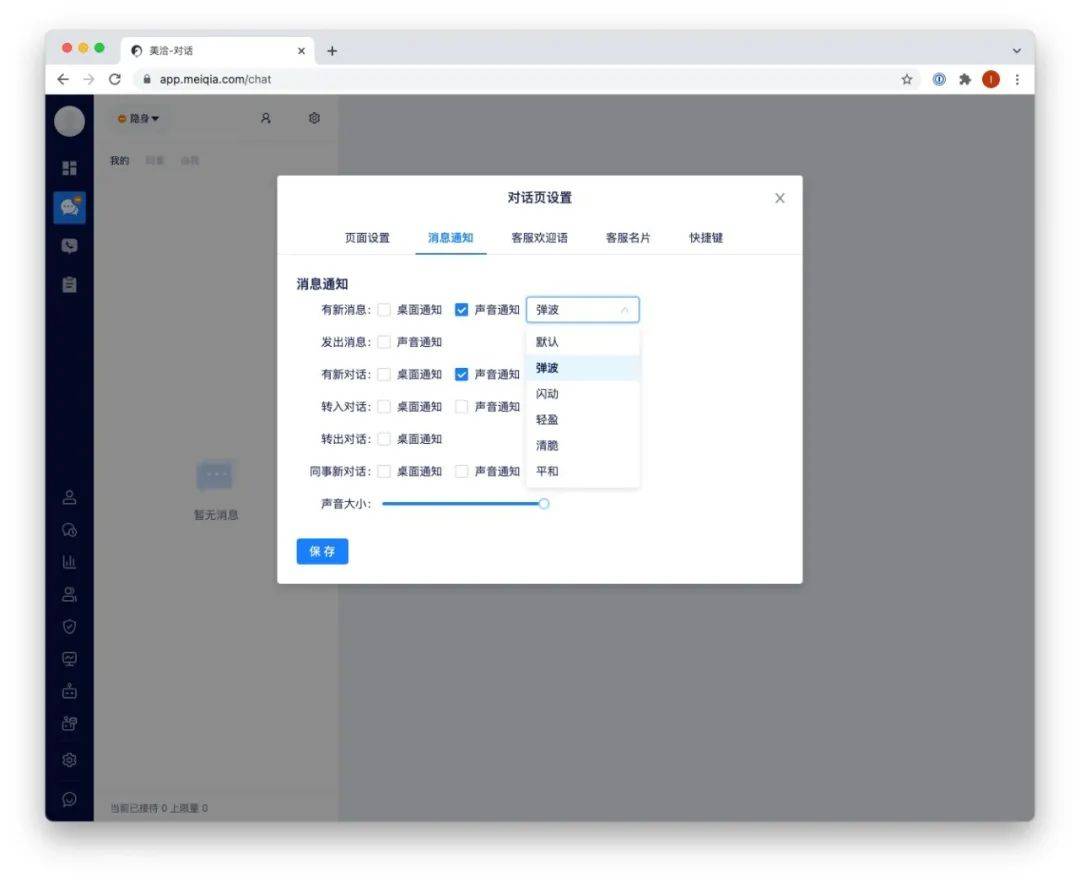Open the shield security sidebar icon
The width and height of the screenshot is (1080, 881).
click(70, 626)
